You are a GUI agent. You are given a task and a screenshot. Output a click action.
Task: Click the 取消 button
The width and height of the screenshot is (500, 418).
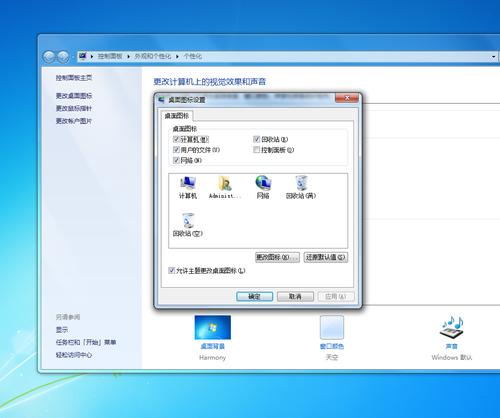pos(295,296)
